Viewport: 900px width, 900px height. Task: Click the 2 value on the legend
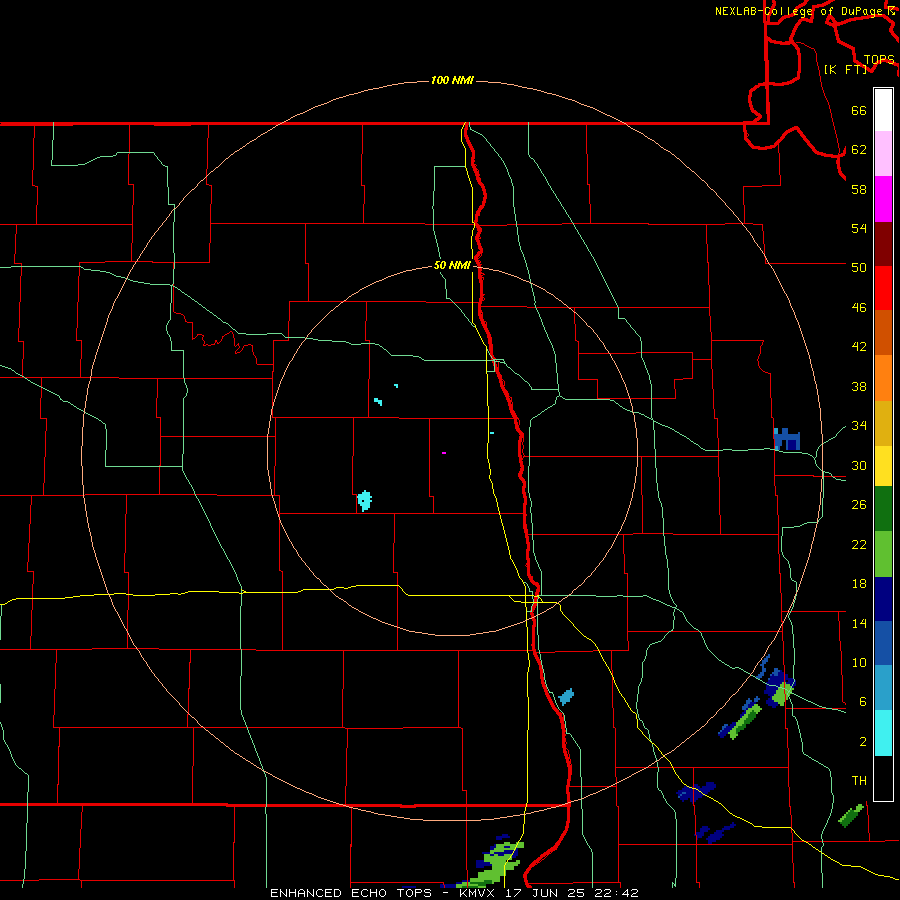(x=863, y=742)
